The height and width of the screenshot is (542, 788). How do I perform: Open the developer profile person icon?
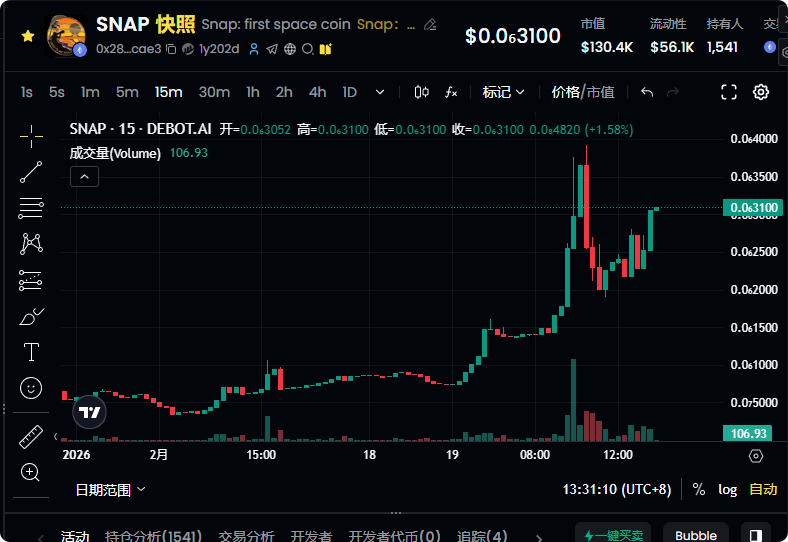click(x=254, y=49)
